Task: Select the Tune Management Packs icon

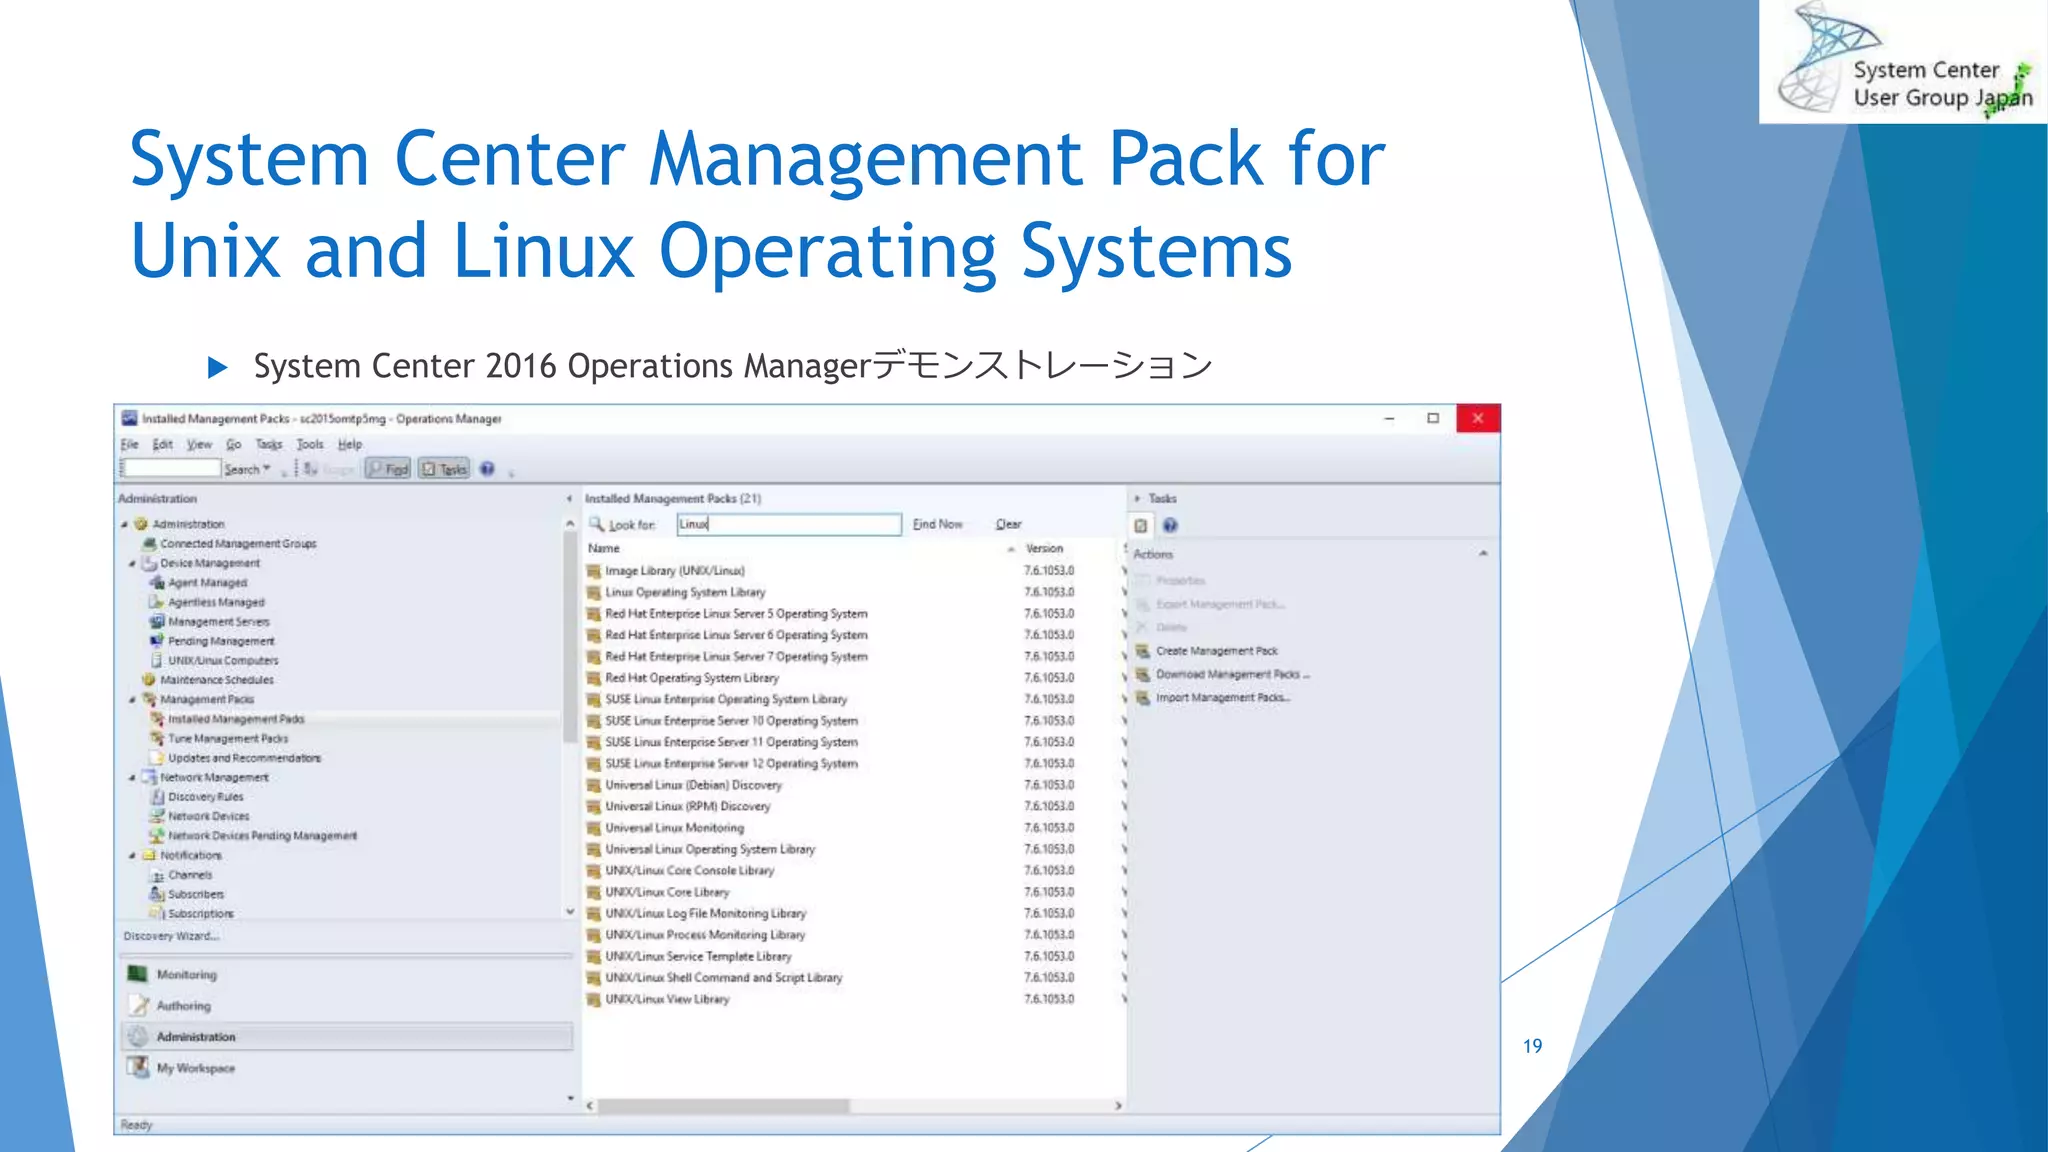Action: coord(157,739)
